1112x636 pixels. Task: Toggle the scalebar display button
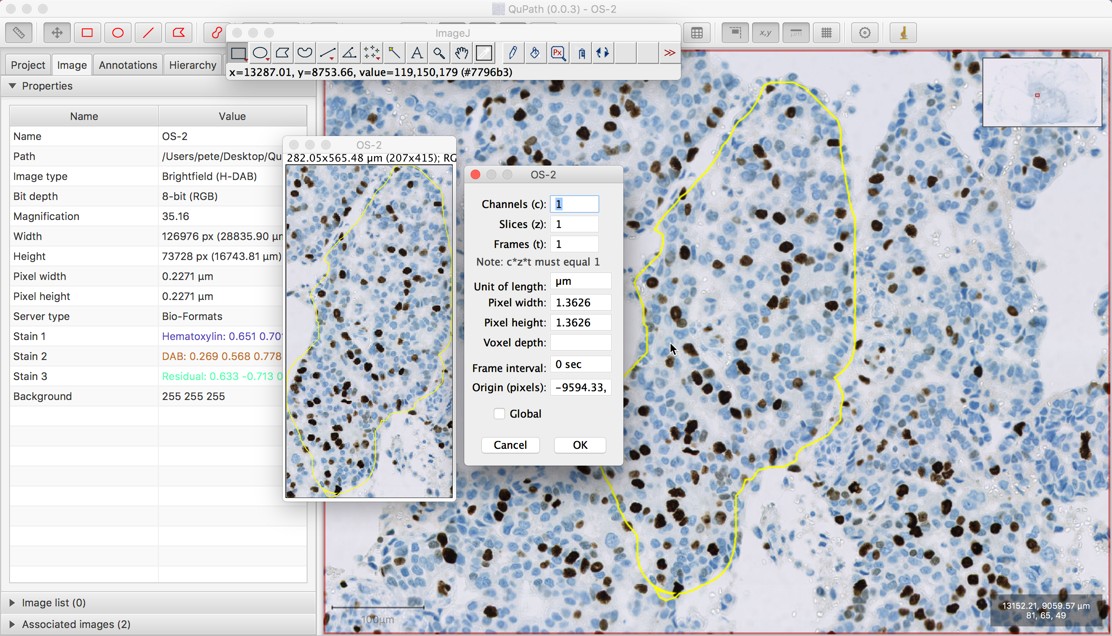[x=796, y=33]
